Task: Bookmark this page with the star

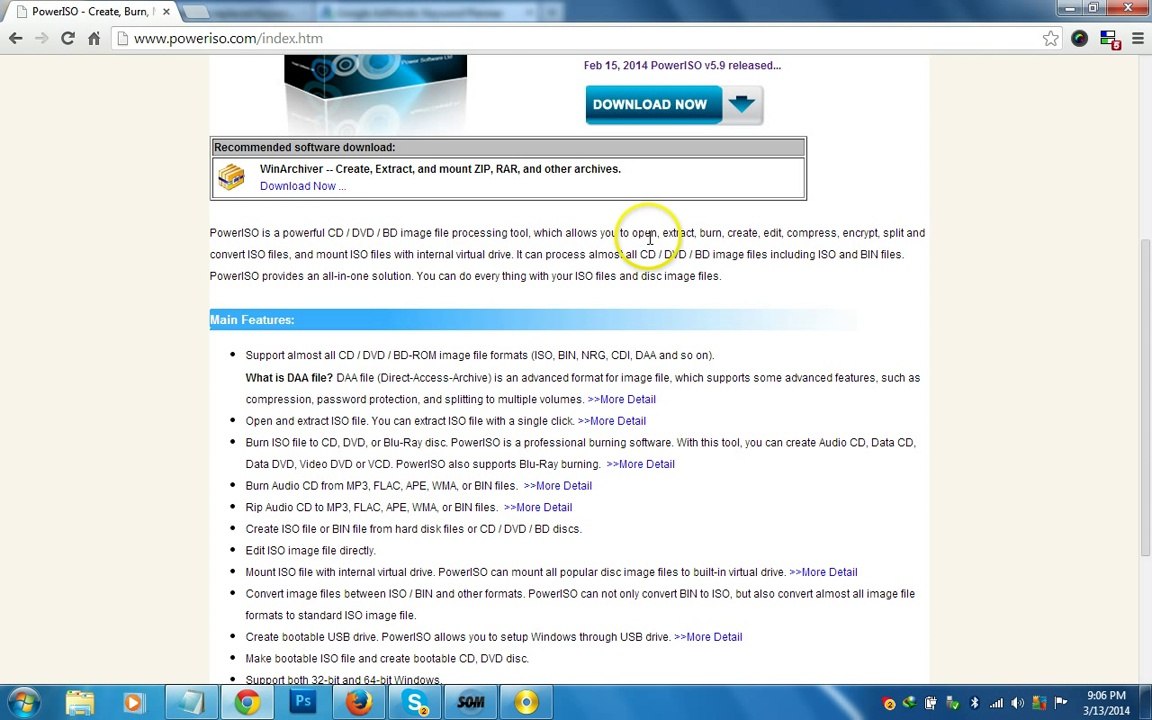Action: coord(1051,39)
